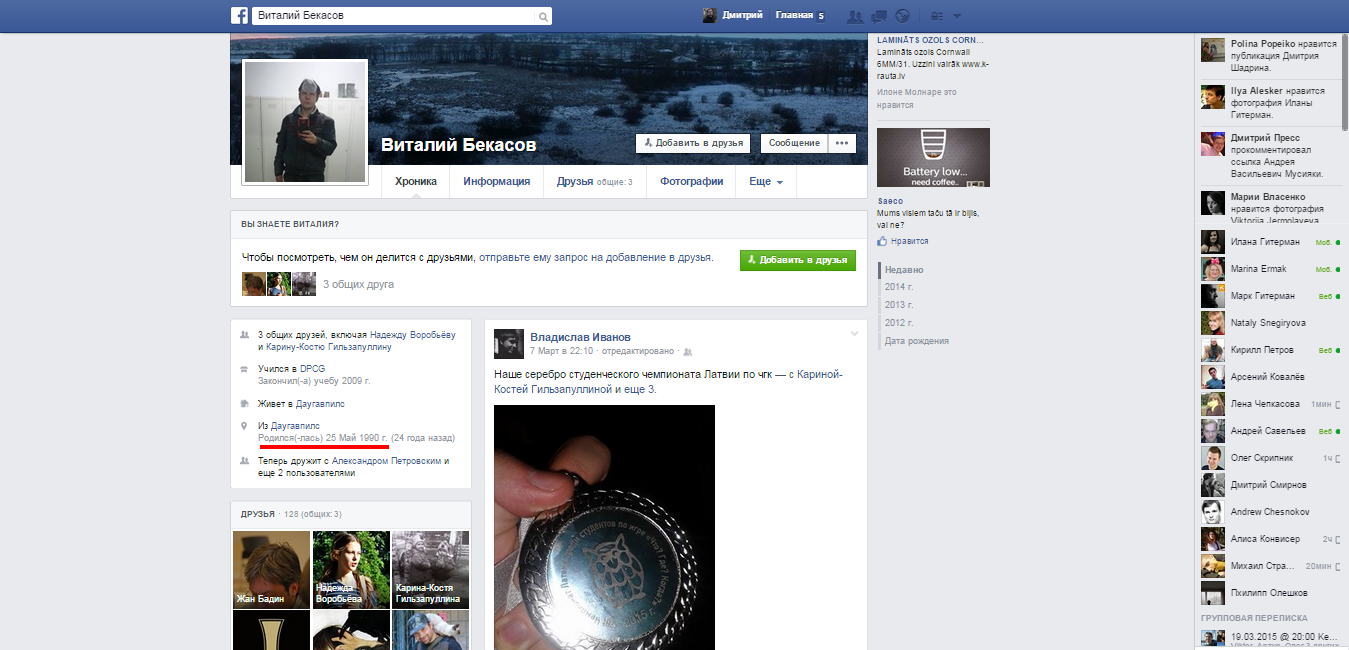Click the Сообщение button
1349x650 pixels.
pos(795,143)
